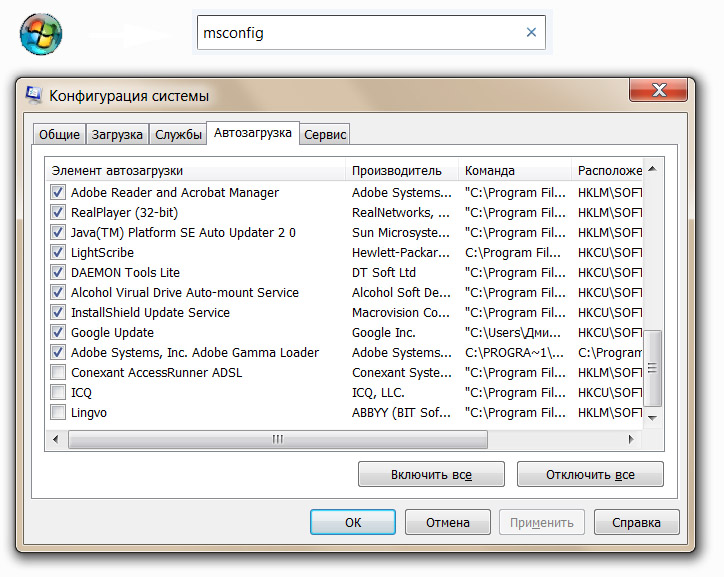Image resolution: width=724 pixels, height=577 pixels.
Task: Go to the Службы tab
Action: 178,135
